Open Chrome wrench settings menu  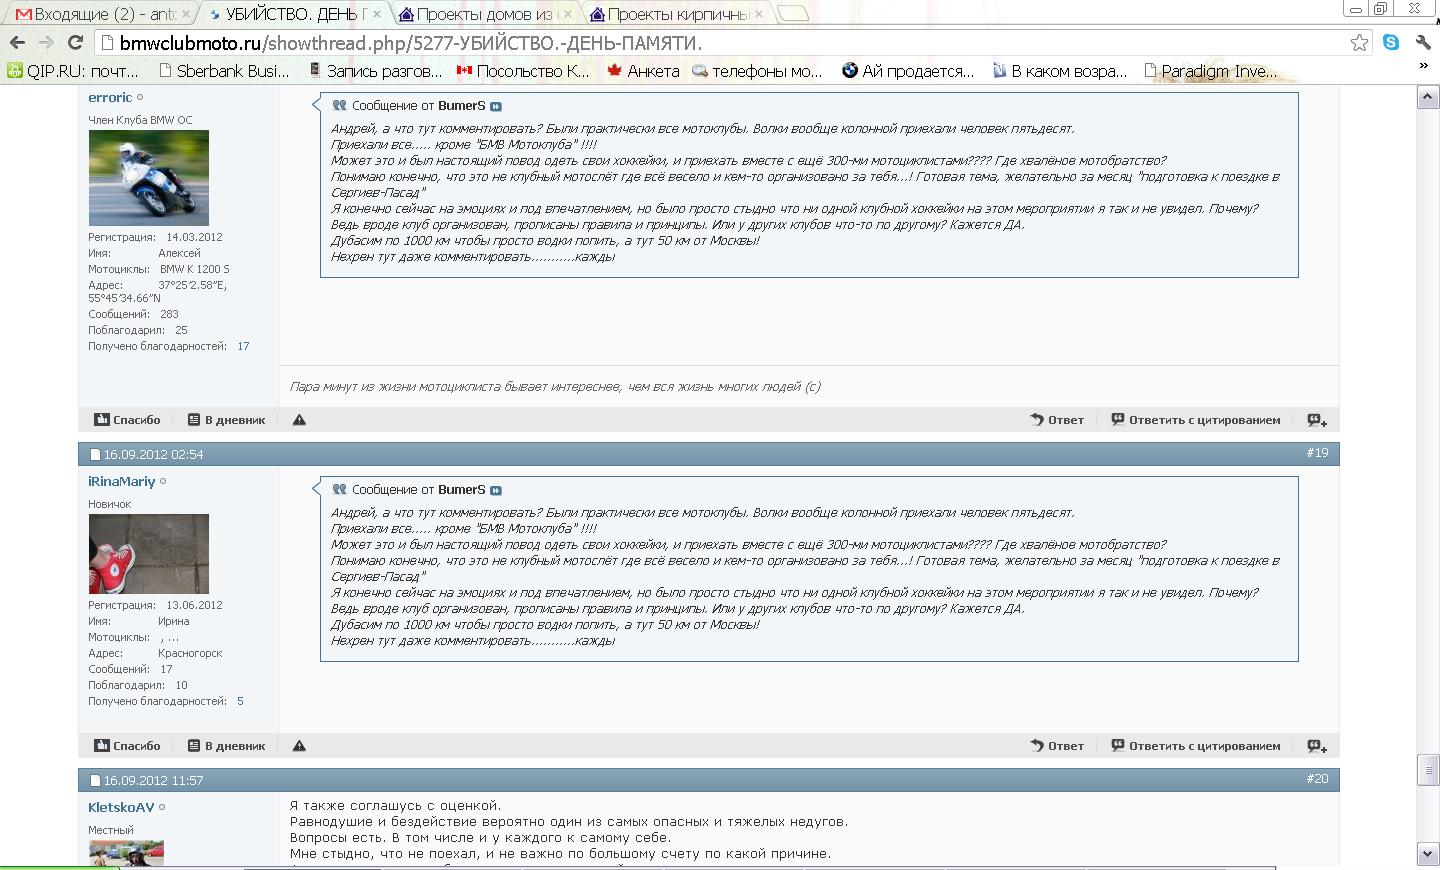(x=1423, y=42)
